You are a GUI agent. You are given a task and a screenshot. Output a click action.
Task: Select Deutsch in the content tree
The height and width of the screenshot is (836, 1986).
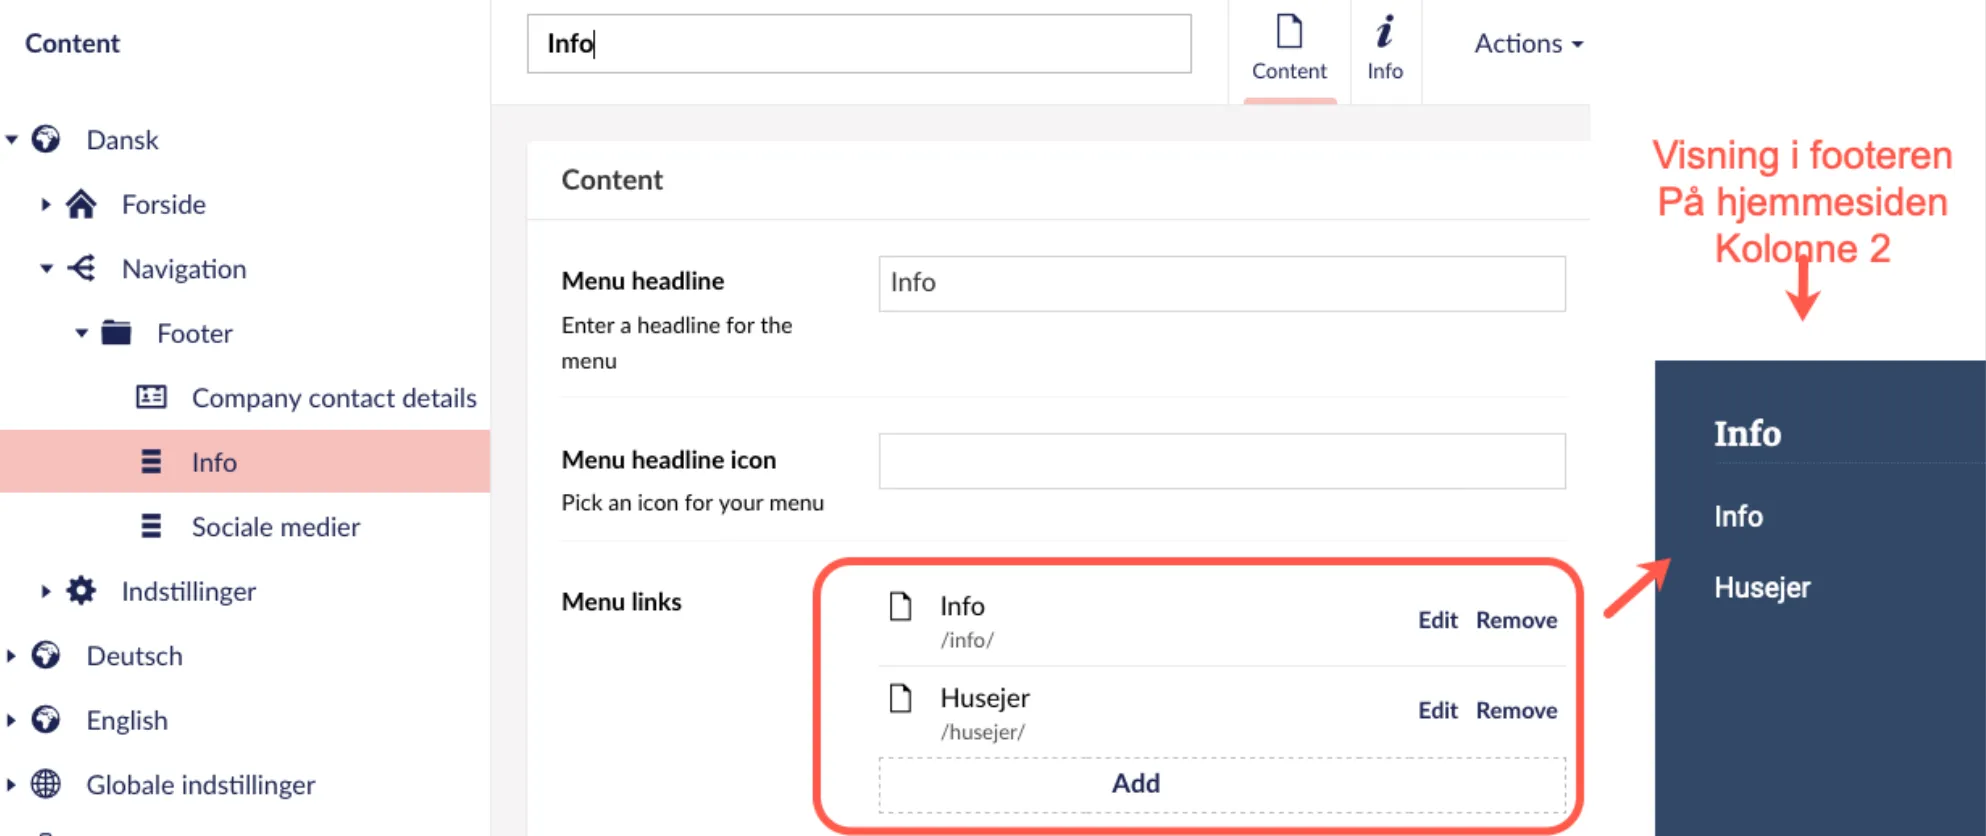coord(134,656)
